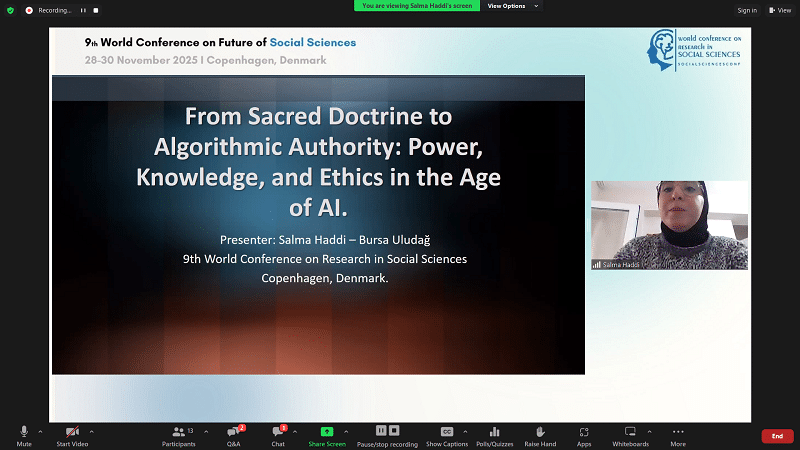Open the Participants panel
Viewport: 800px width, 450px height.
180,434
